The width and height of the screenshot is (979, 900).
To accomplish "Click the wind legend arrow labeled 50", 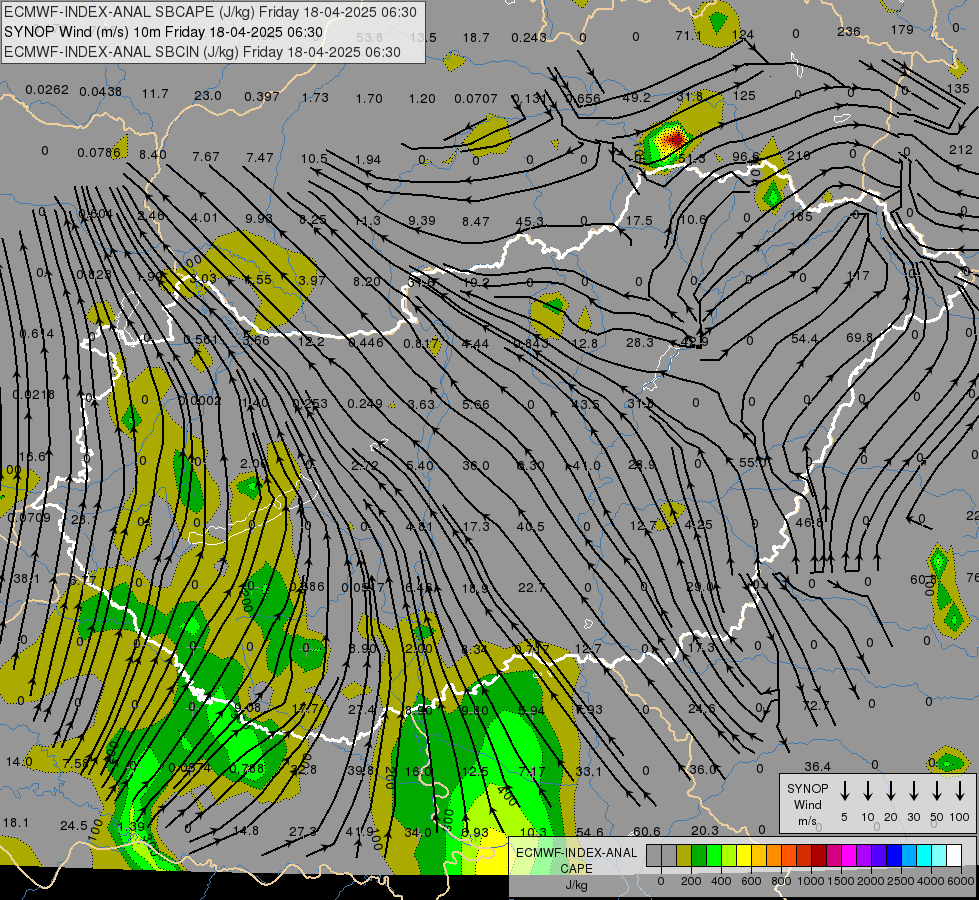I will [x=937, y=791].
